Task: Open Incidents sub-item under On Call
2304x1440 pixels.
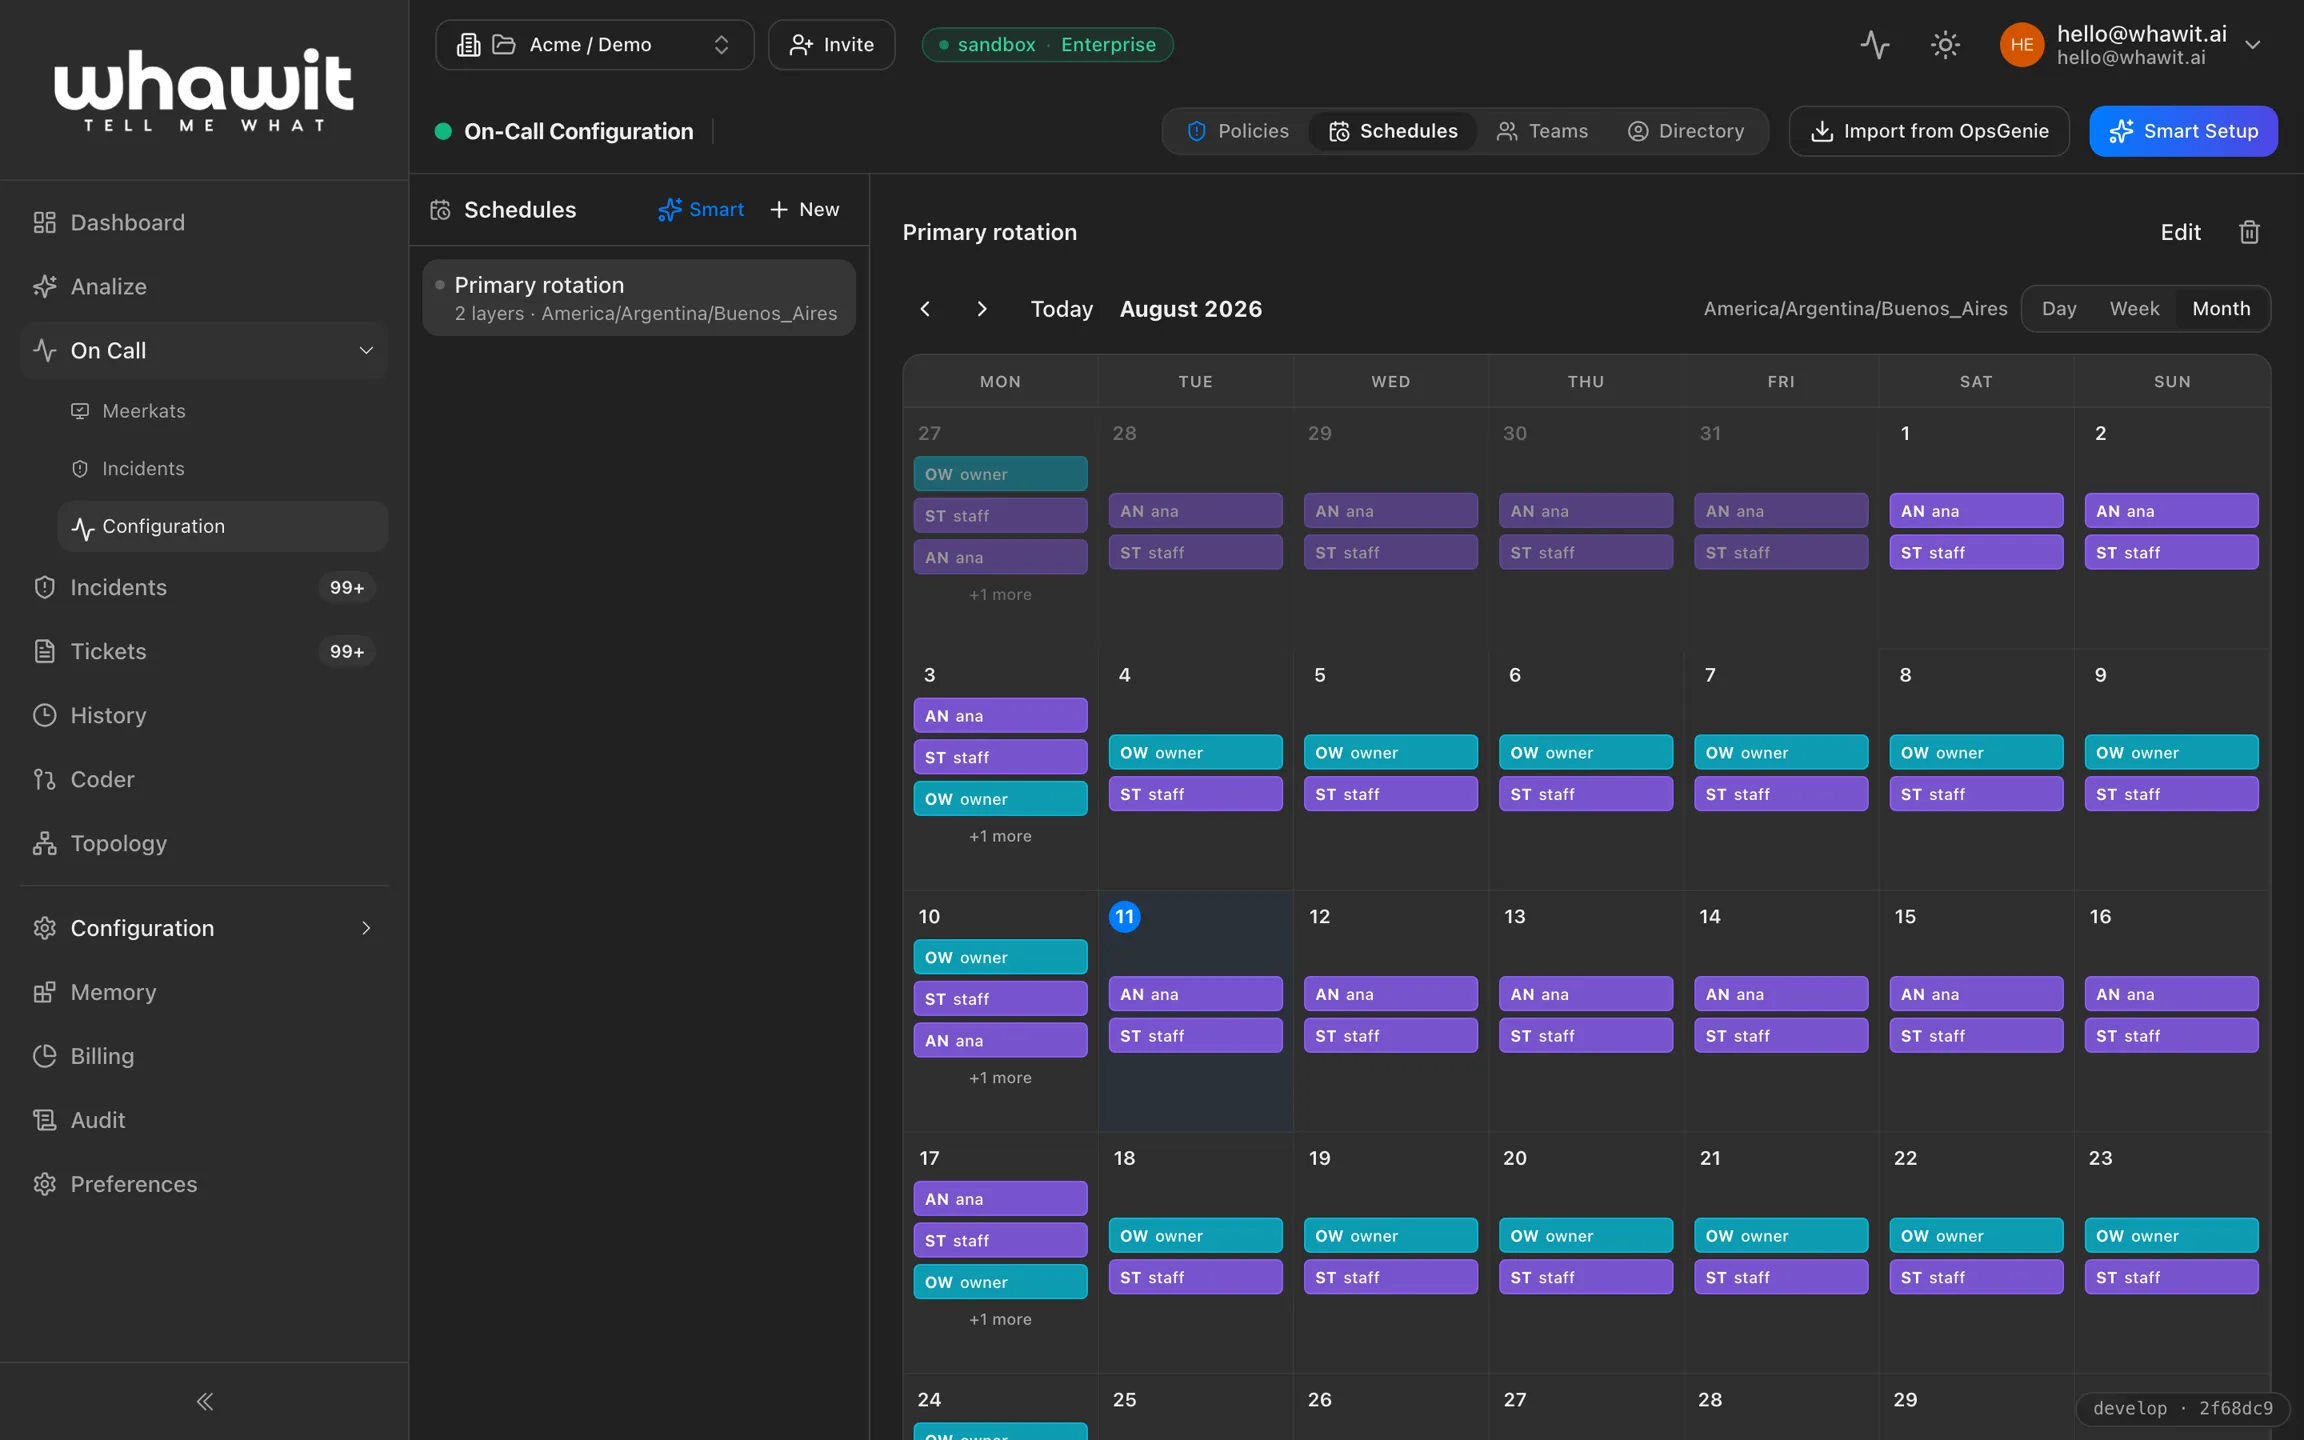Action: click(222, 468)
